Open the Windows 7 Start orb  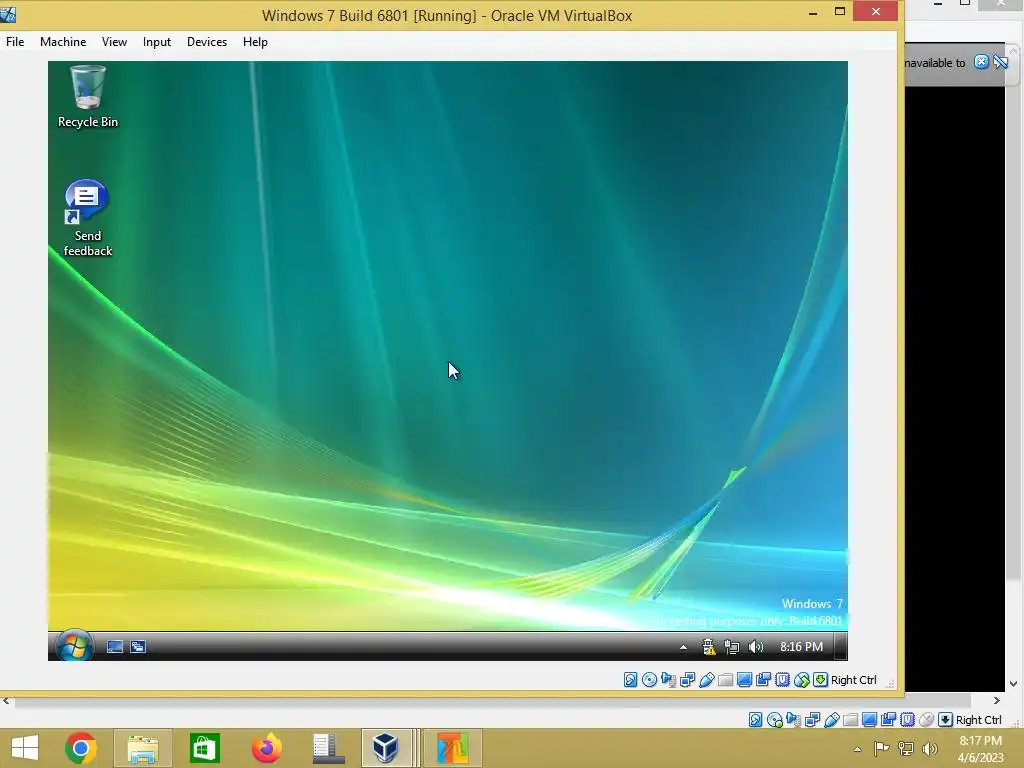pyautogui.click(x=74, y=646)
